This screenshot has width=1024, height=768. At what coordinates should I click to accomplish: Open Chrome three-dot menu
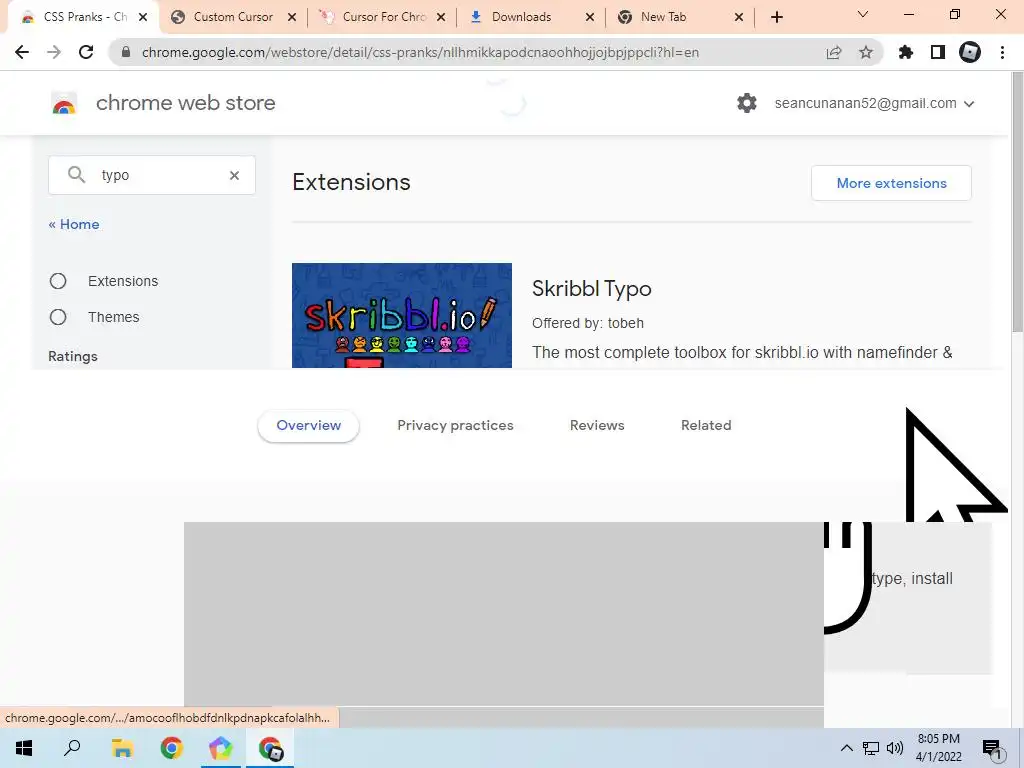coord(1002,52)
